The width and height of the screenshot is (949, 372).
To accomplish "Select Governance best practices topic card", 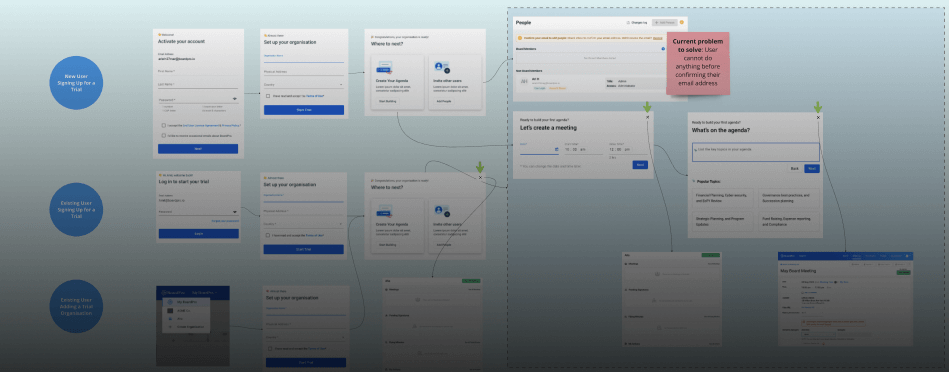I will [789, 197].
